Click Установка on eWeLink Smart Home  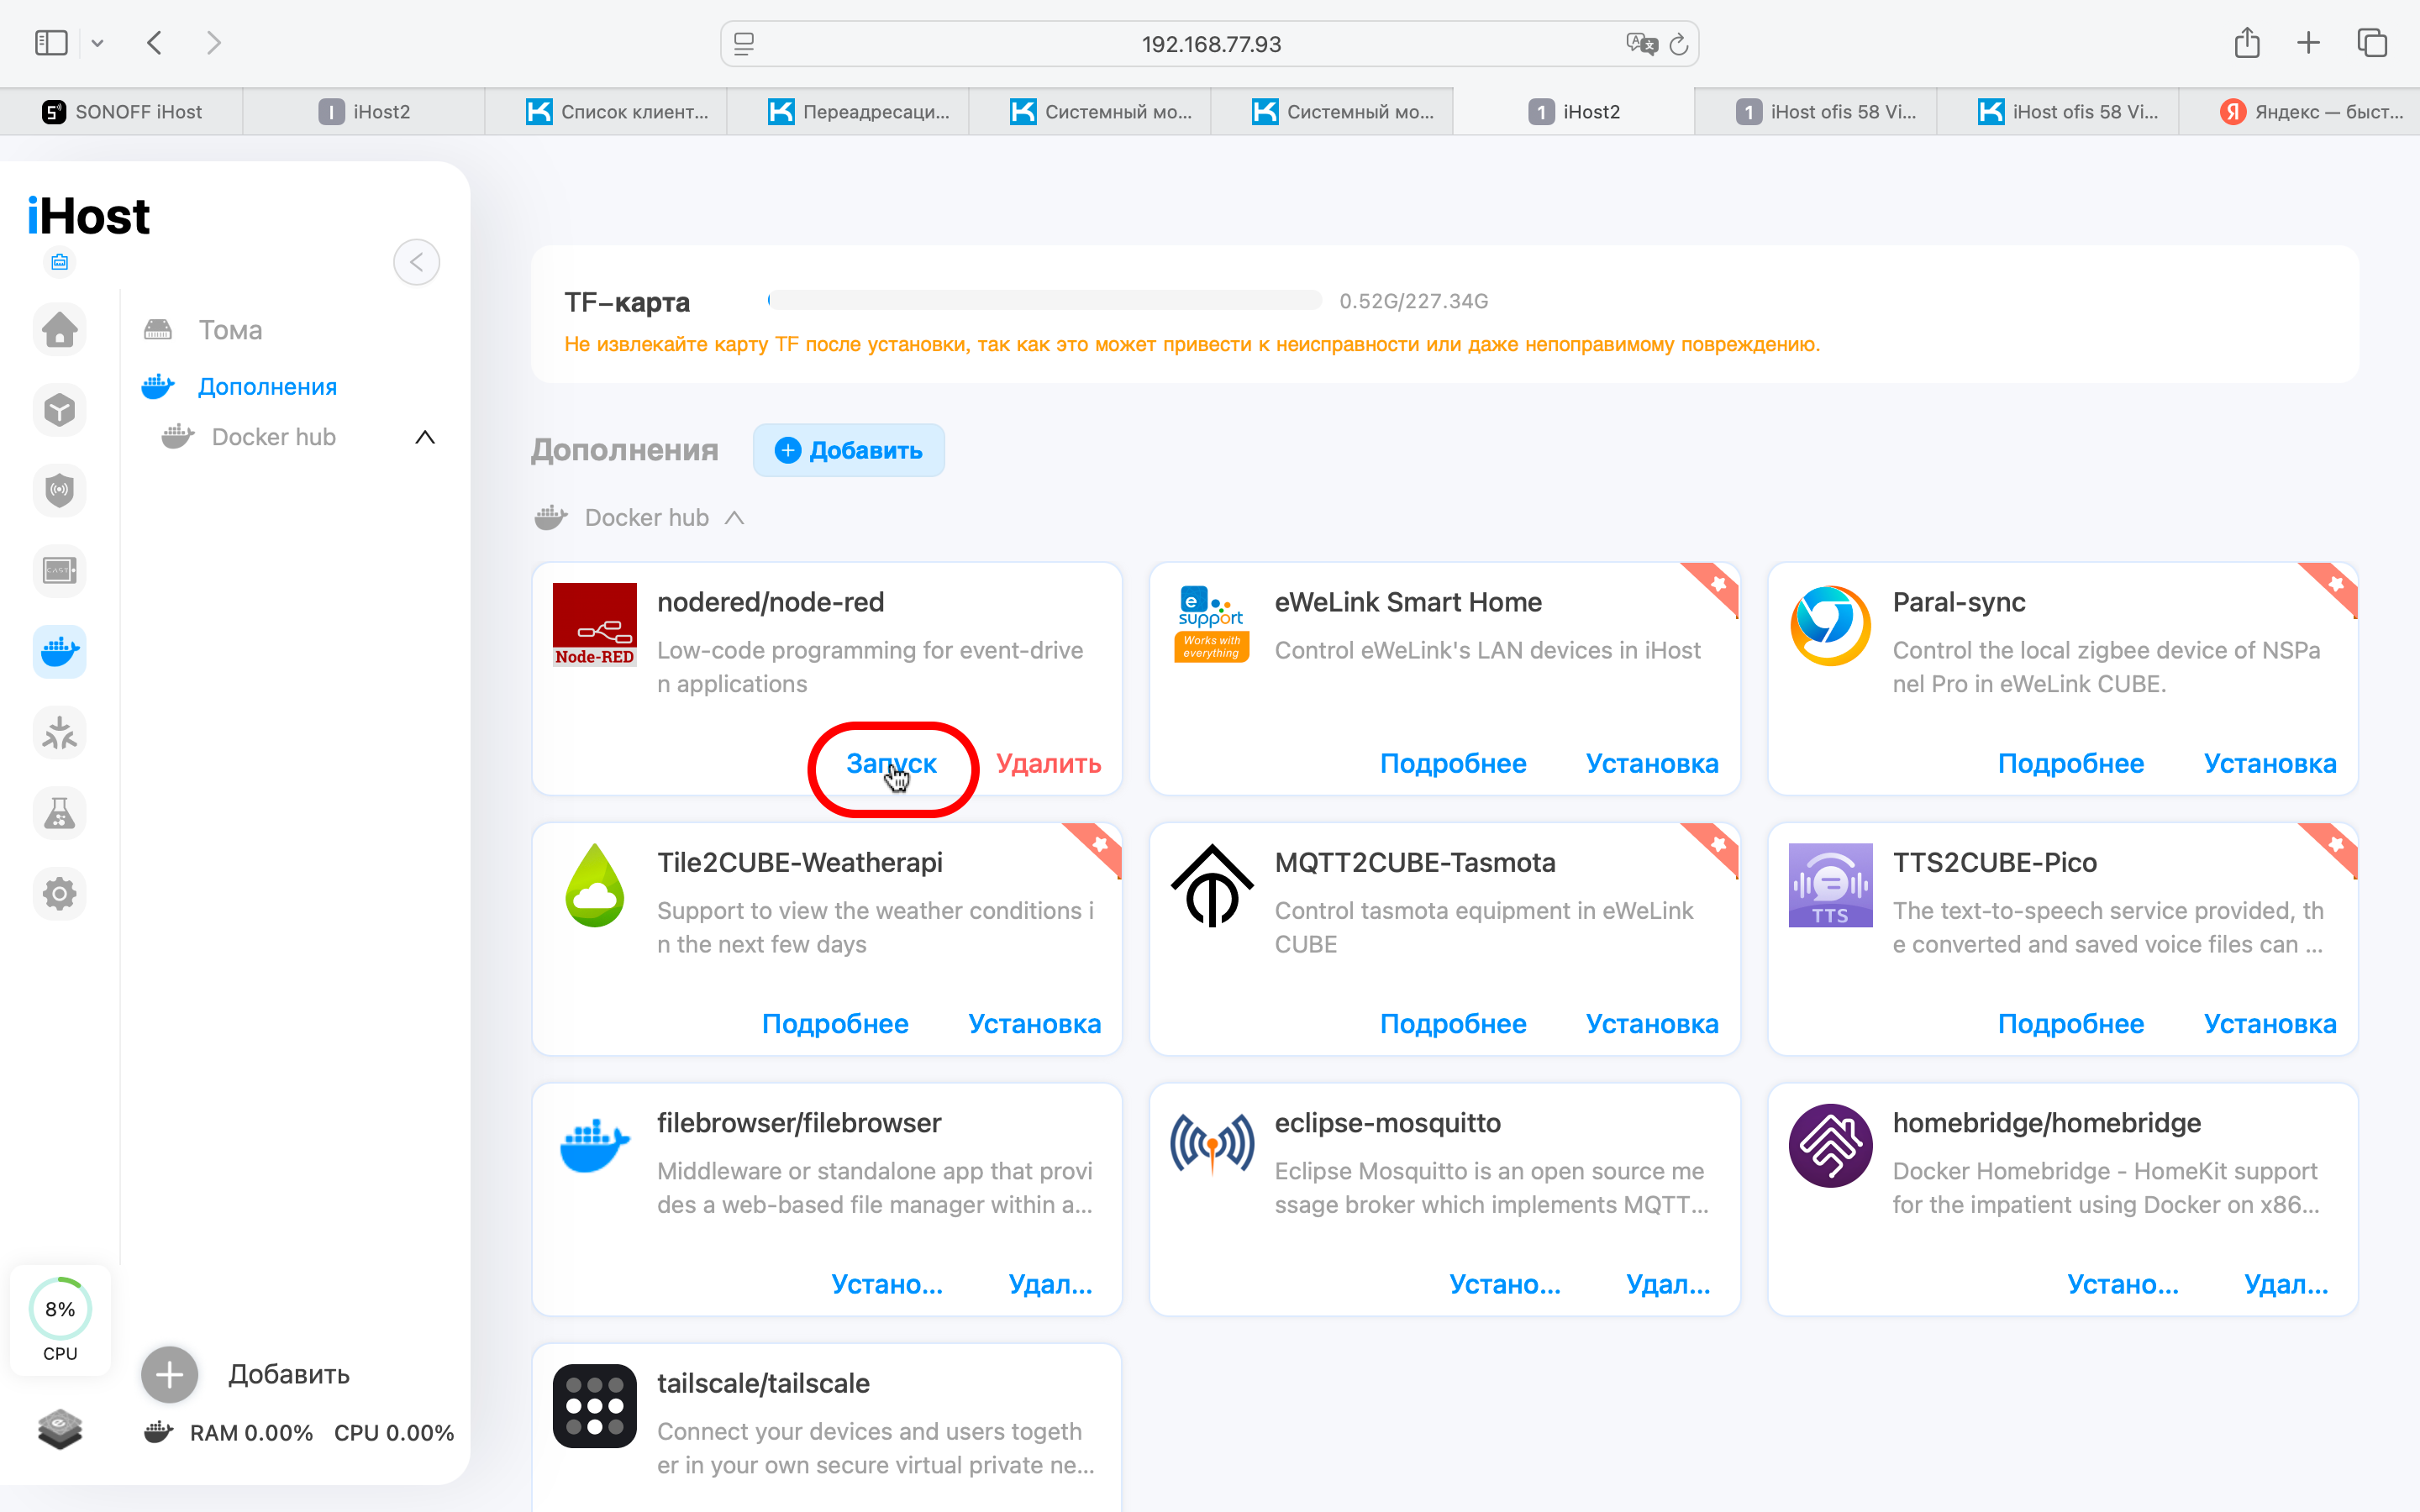tap(1651, 764)
